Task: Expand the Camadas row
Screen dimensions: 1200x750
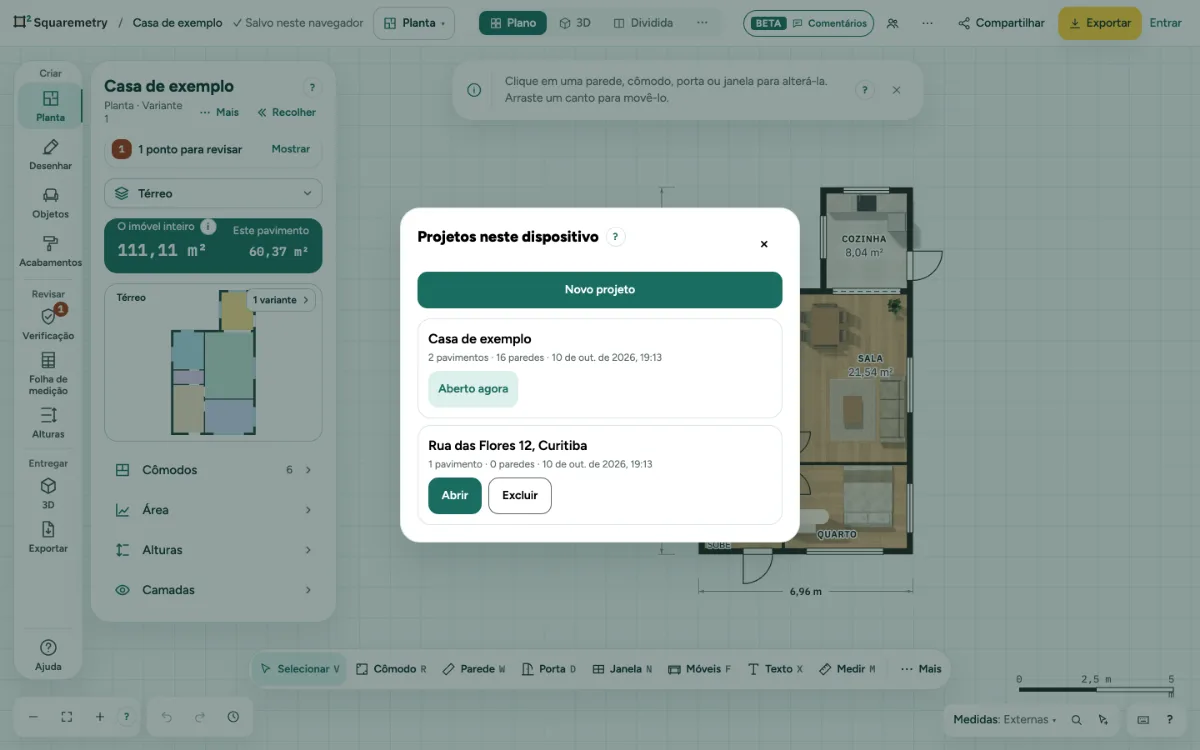Action: click(x=213, y=590)
